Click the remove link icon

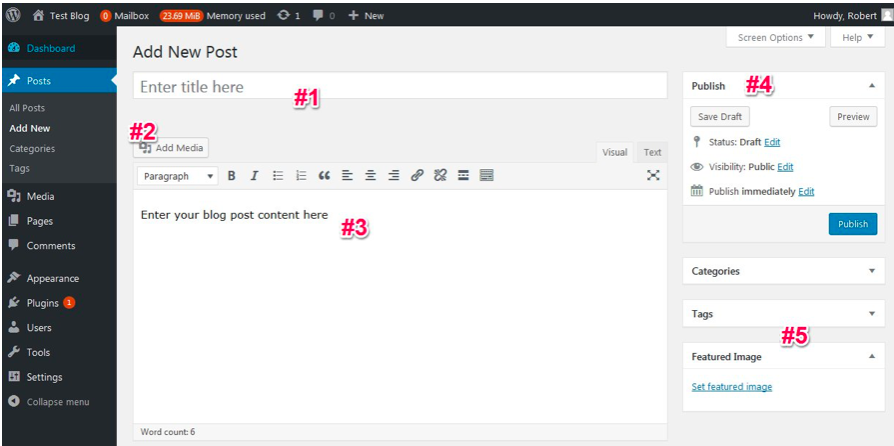click(x=440, y=176)
